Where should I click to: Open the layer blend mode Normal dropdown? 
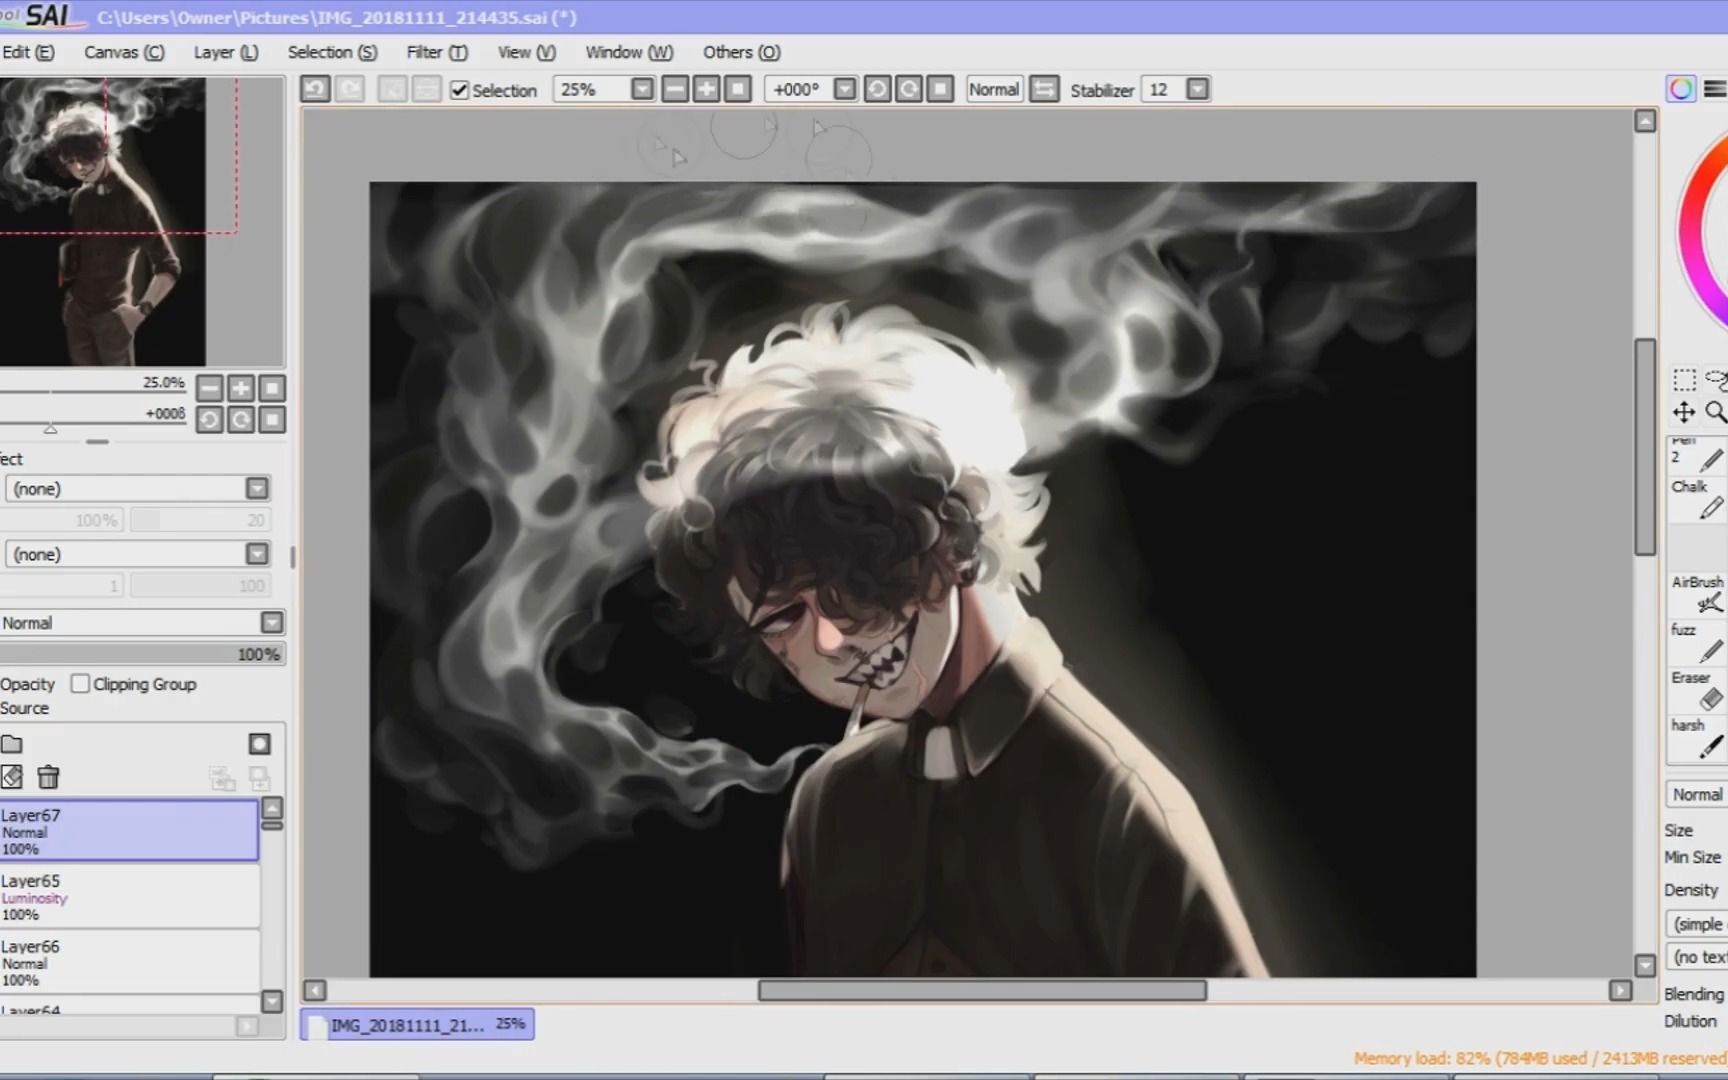142,622
